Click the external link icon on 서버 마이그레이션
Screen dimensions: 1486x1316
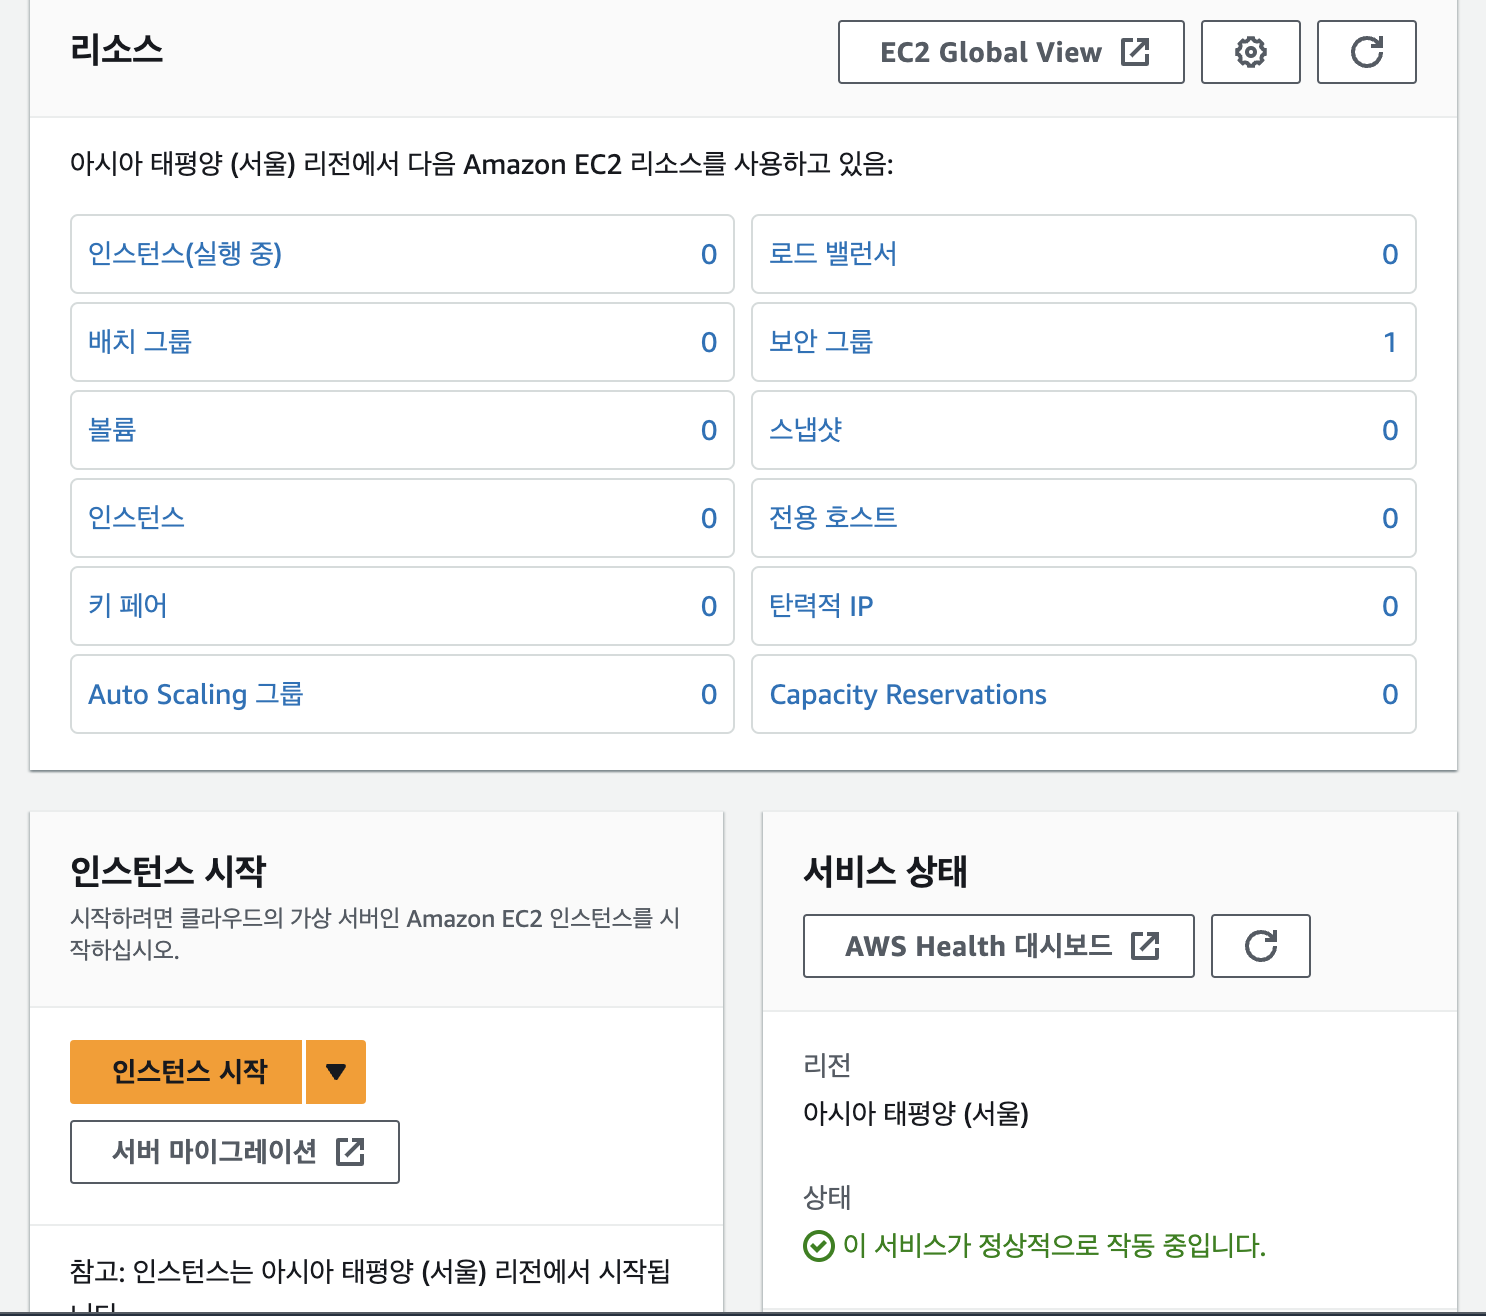pyautogui.click(x=352, y=1152)
